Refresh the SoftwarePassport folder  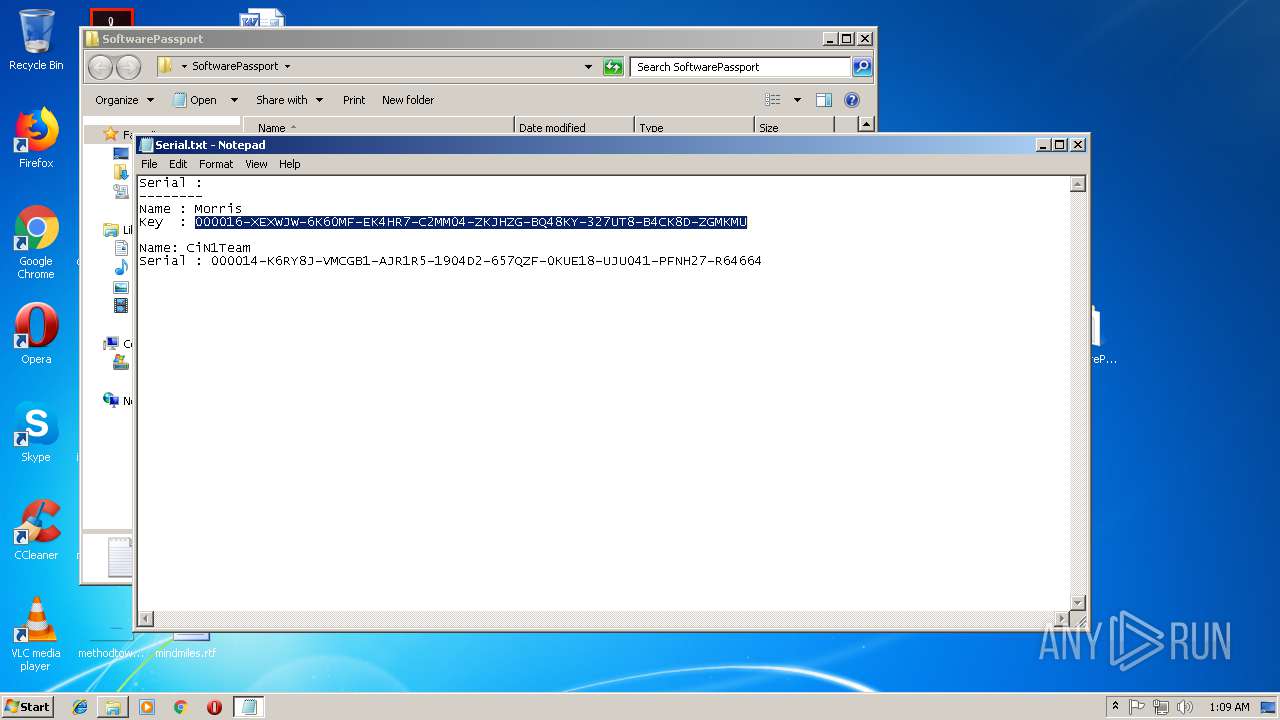[x=613, y=67]
